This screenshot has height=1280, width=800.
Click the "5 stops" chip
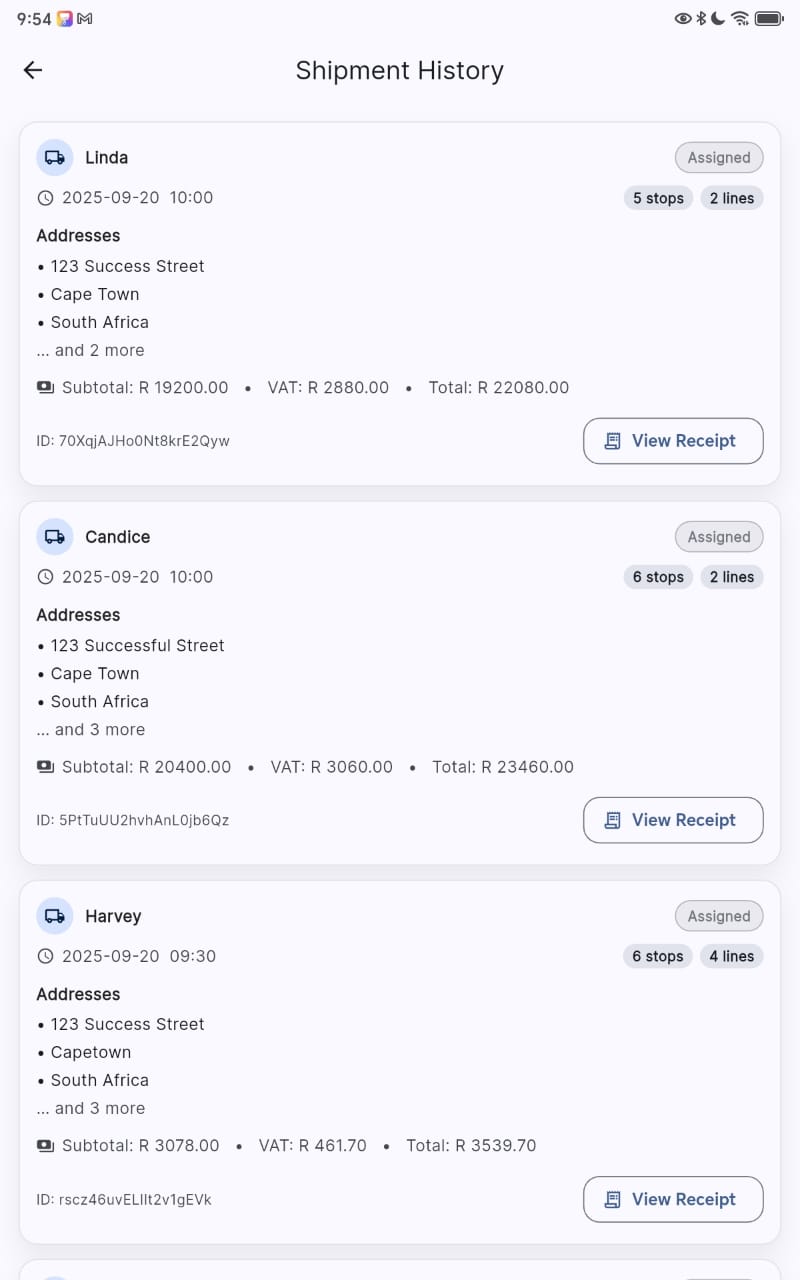658,198
